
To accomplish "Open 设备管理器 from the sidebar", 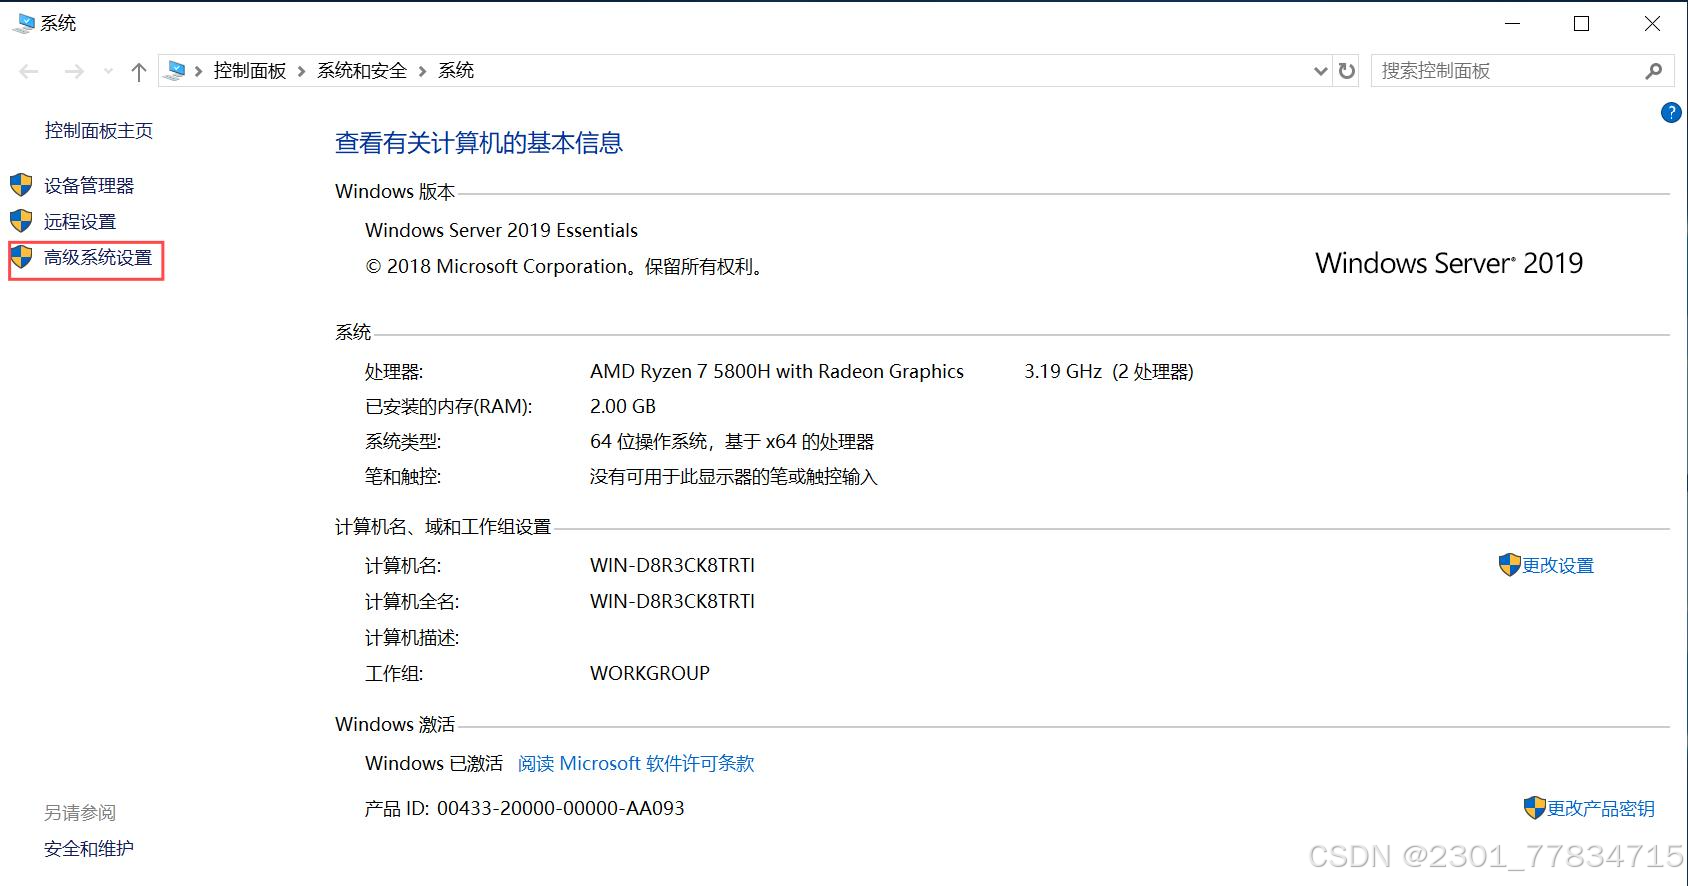I will [x=89, y=186].
